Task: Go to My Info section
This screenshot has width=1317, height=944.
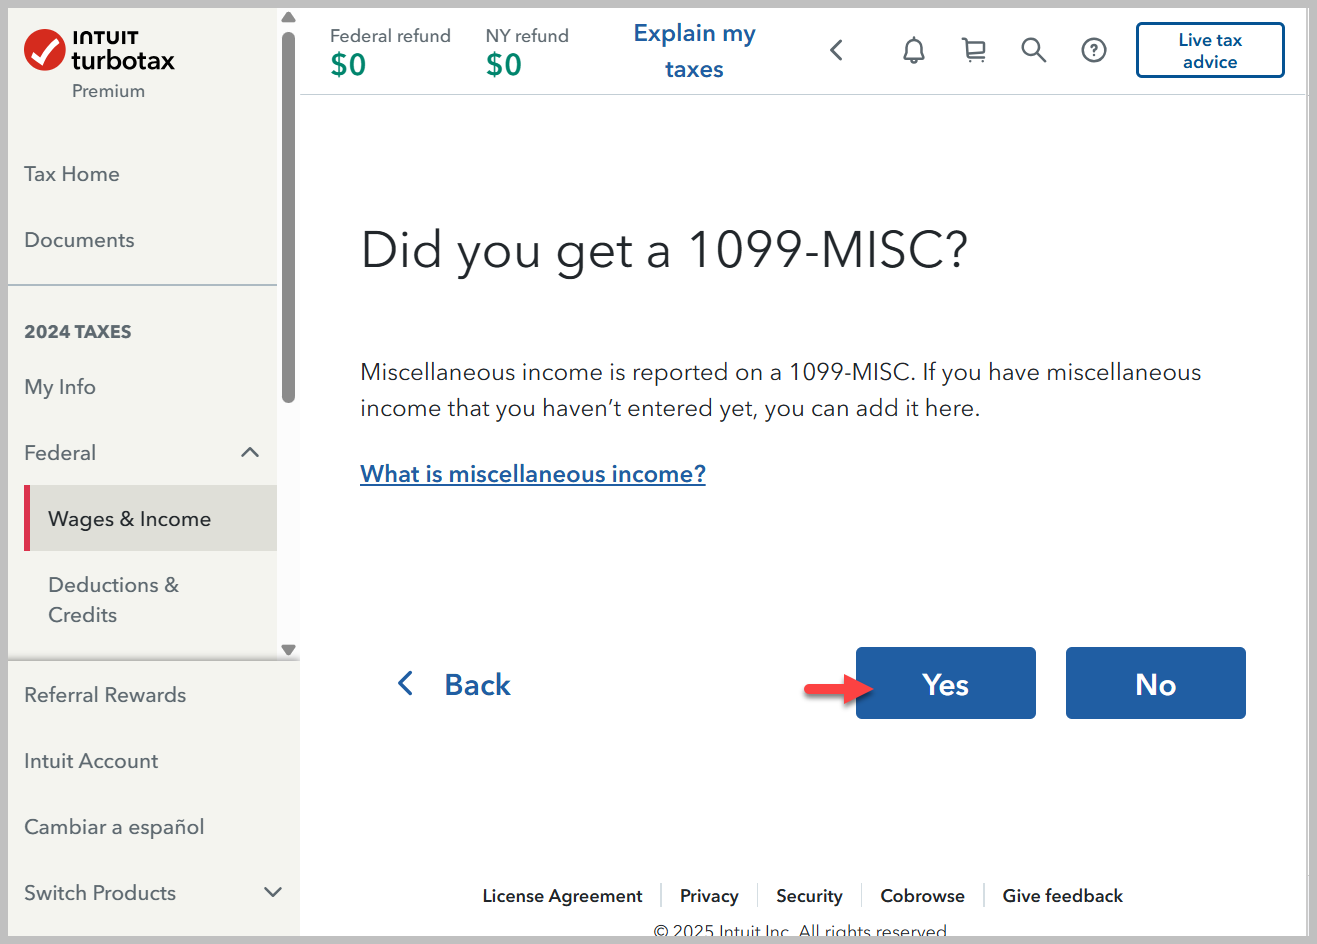Action: pos(60,387)
